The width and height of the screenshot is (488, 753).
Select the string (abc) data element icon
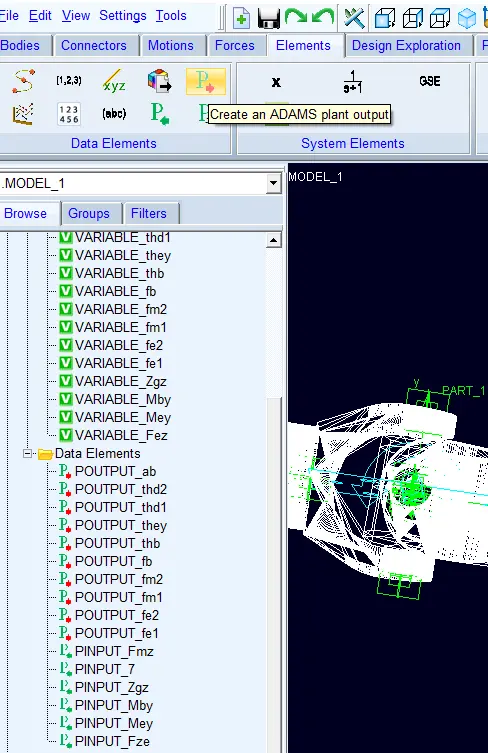point(114,114)
